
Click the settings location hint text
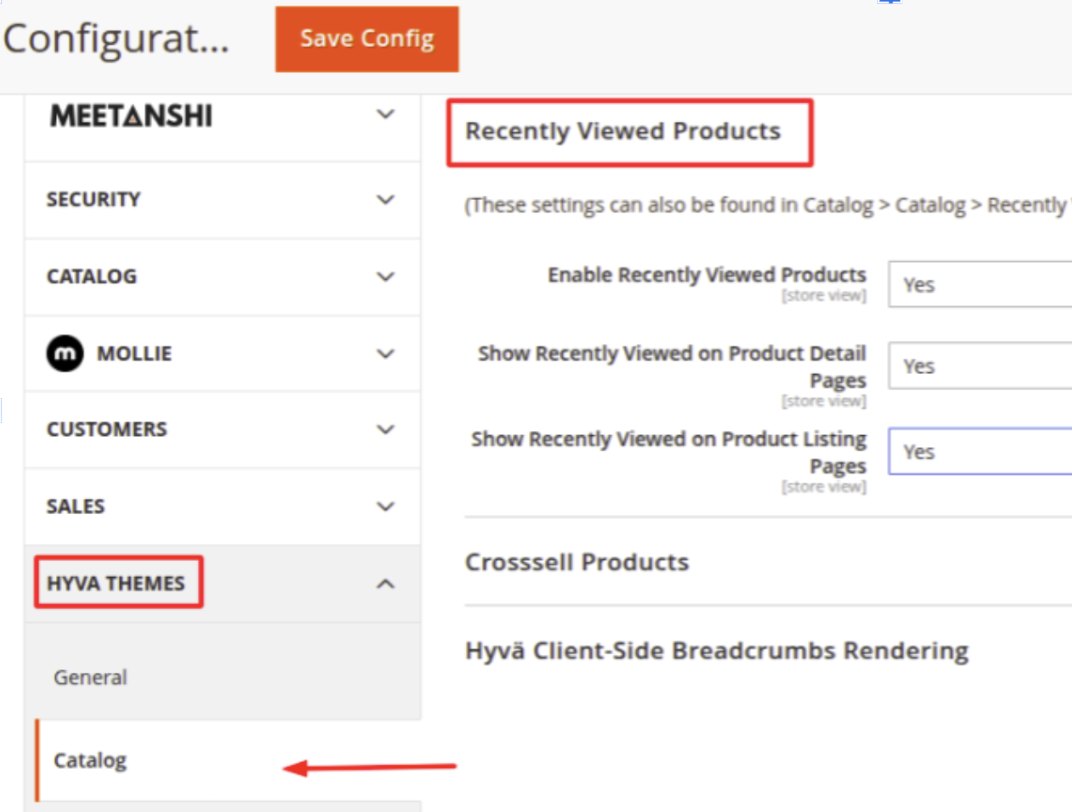768,205
